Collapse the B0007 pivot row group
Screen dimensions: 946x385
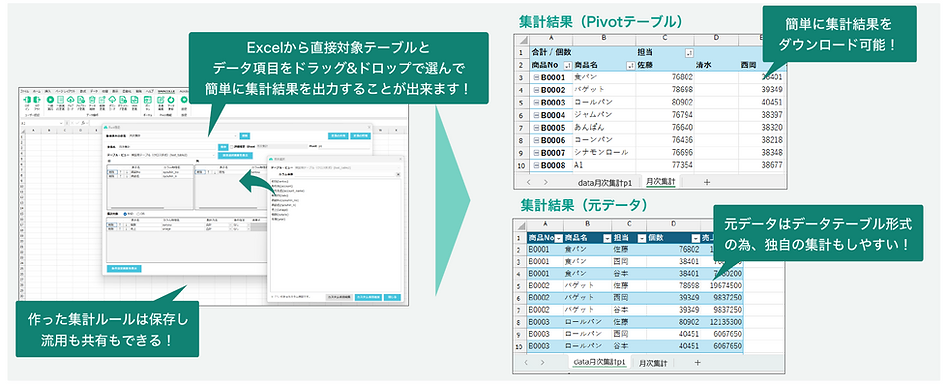point(536,152)
